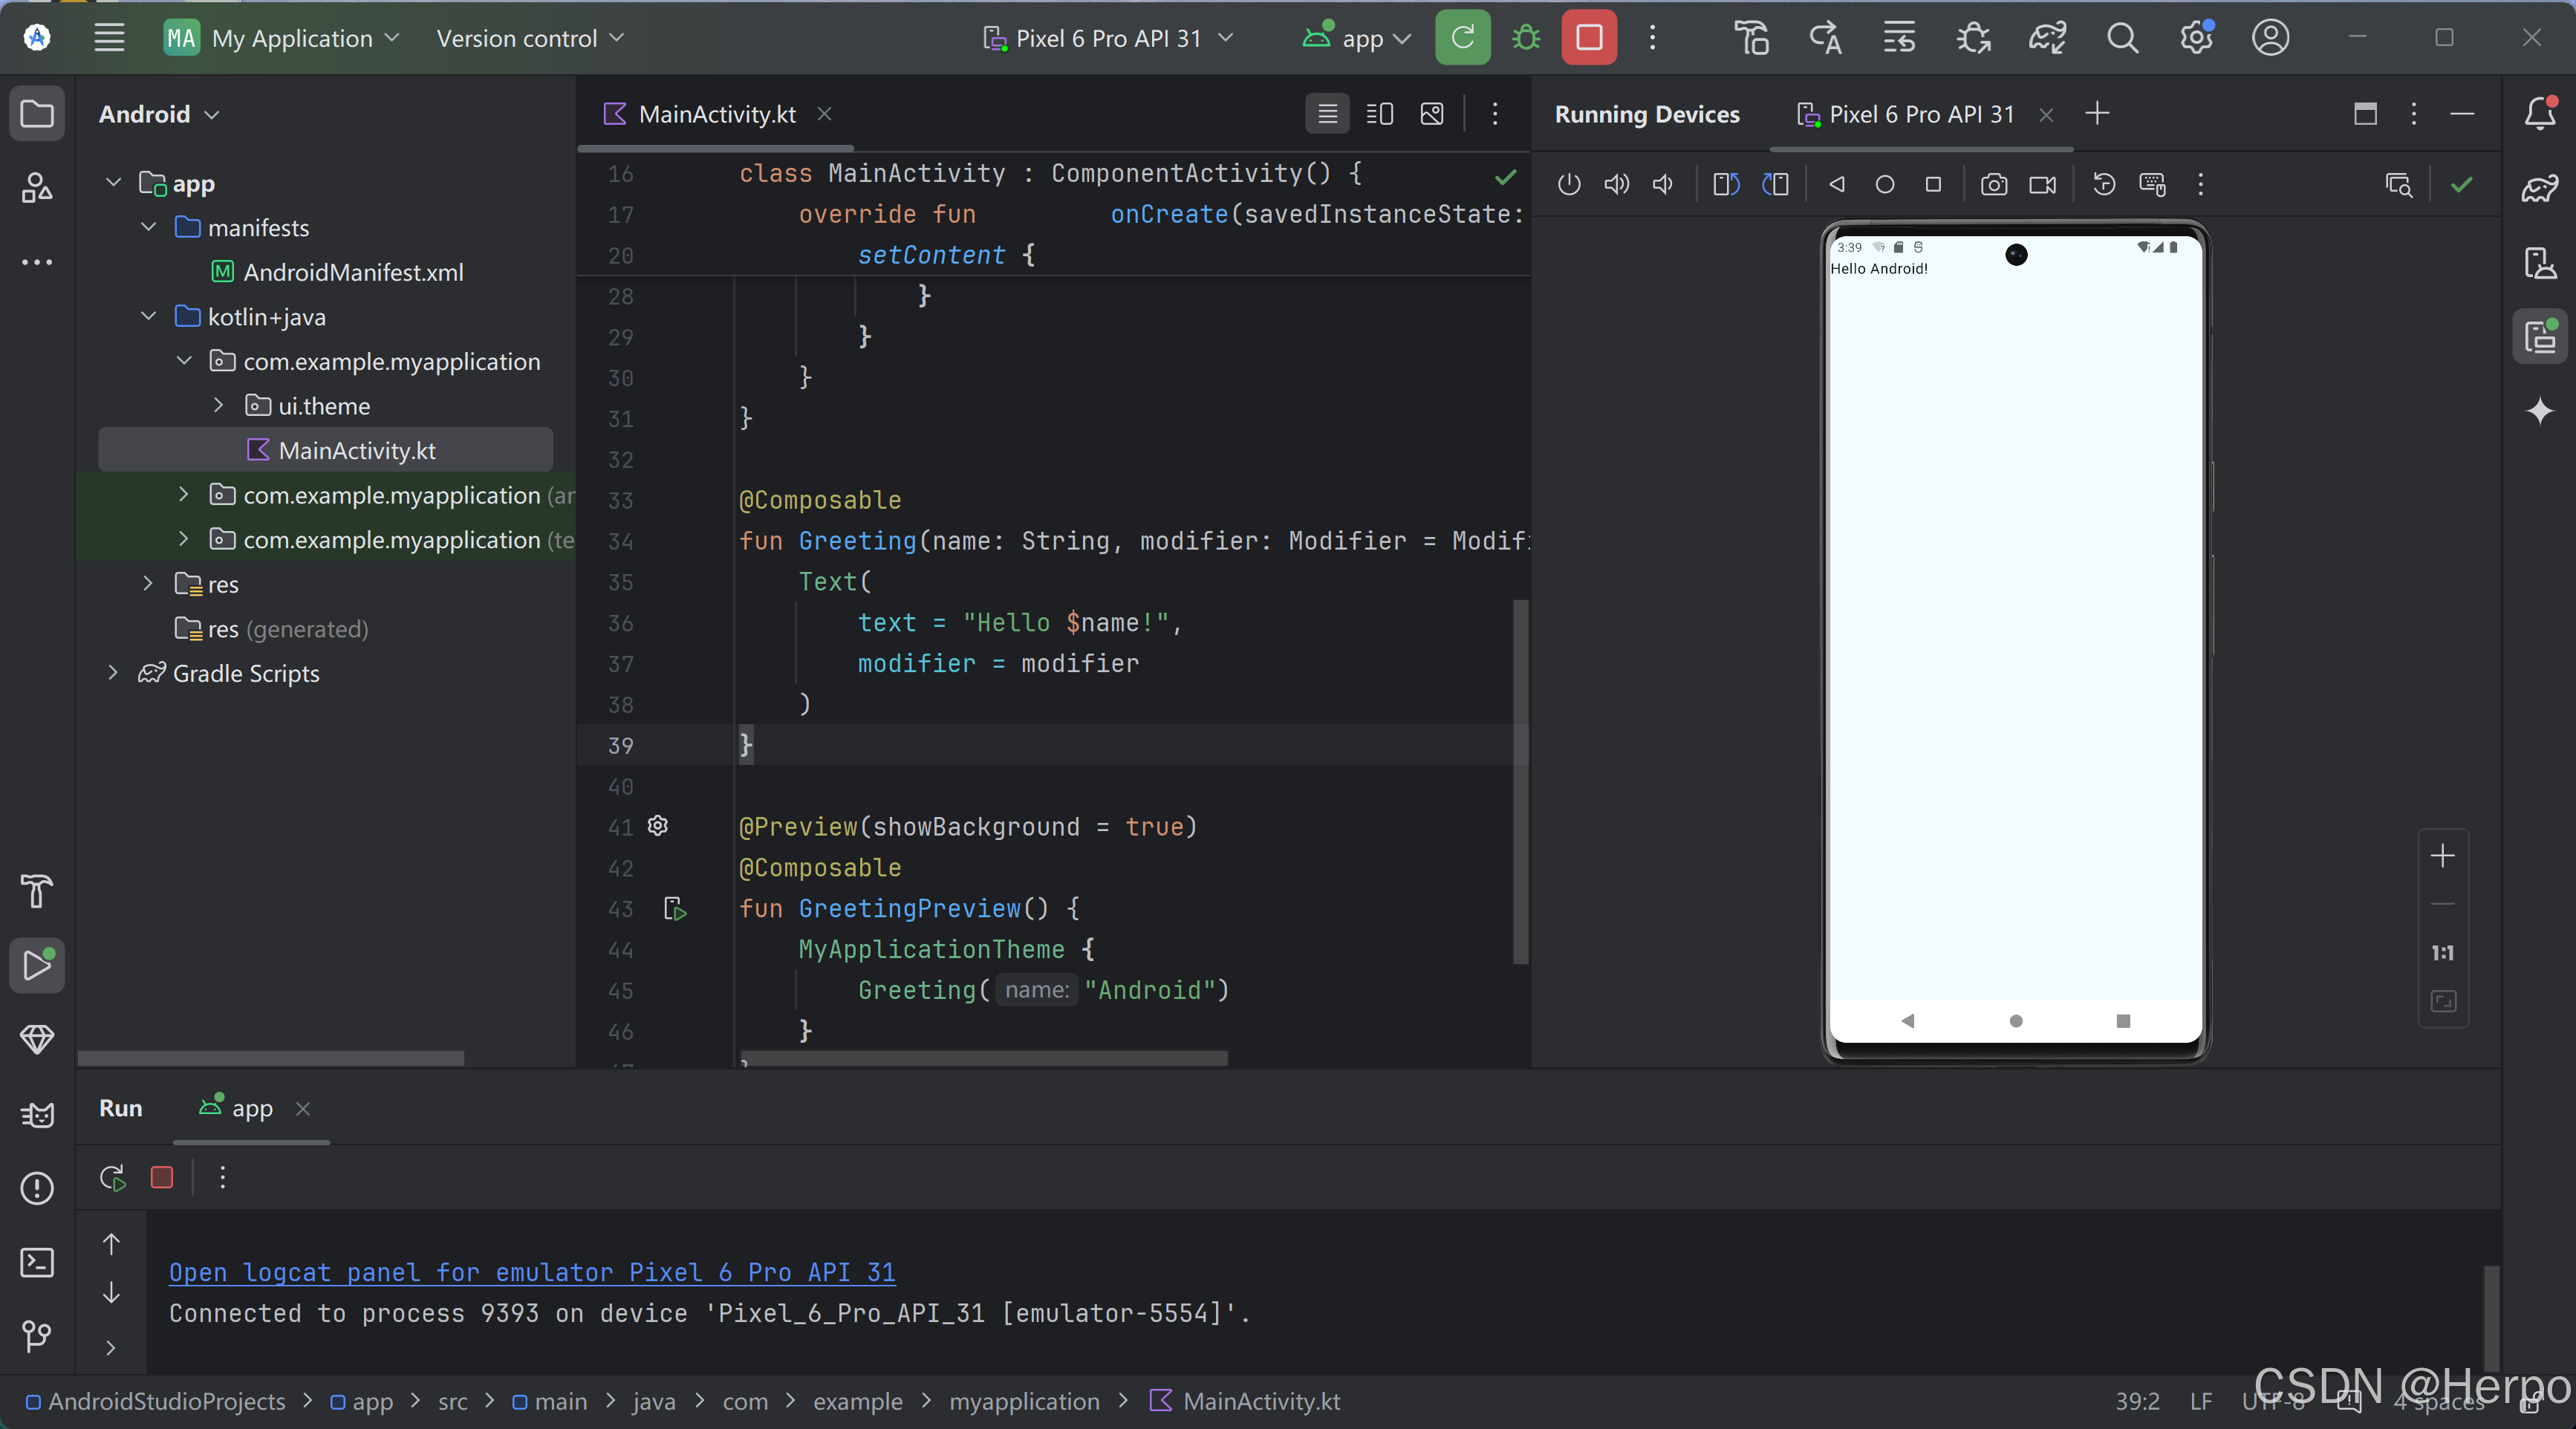Screen dimensions: 2576x1429
Task: Open Logcat tool window icon
Action: [x=37, y=1114]
